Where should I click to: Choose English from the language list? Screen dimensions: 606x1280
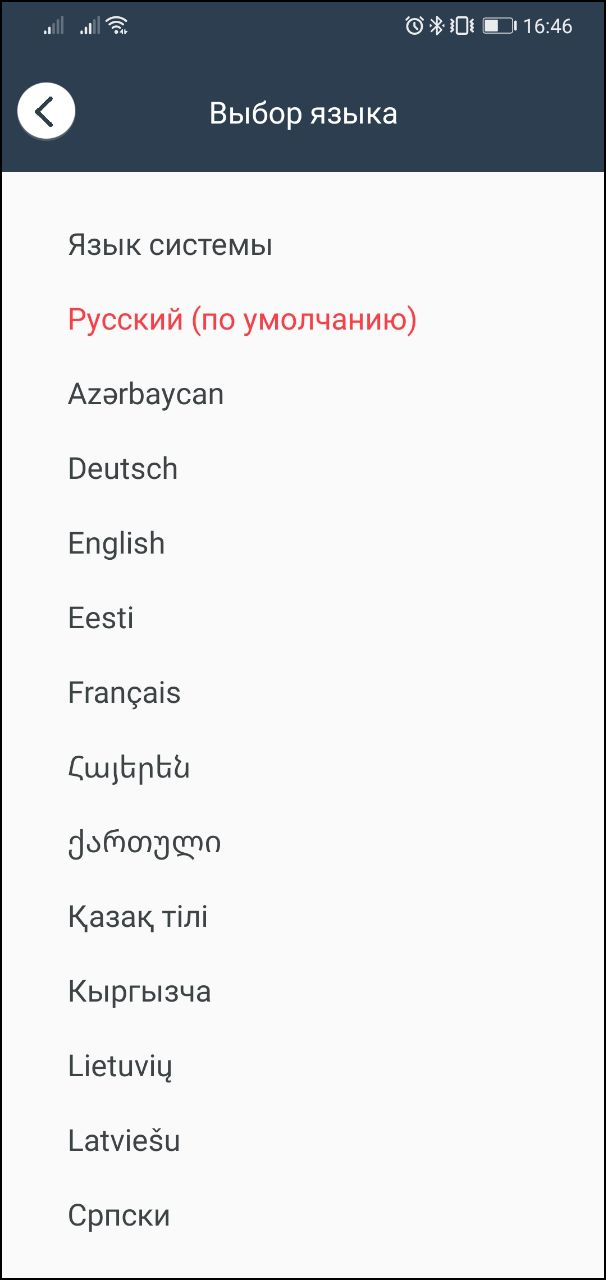tap(116, 544)
